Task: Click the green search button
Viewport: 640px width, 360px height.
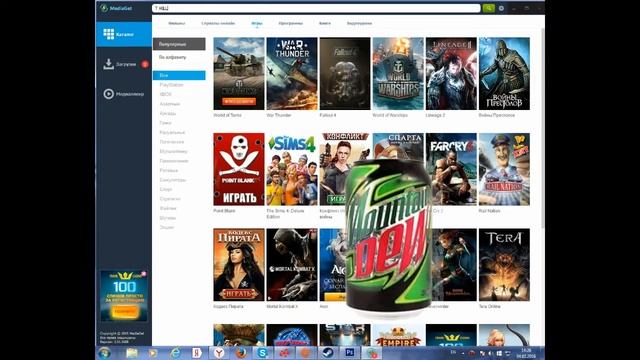Action: point(488,8)
